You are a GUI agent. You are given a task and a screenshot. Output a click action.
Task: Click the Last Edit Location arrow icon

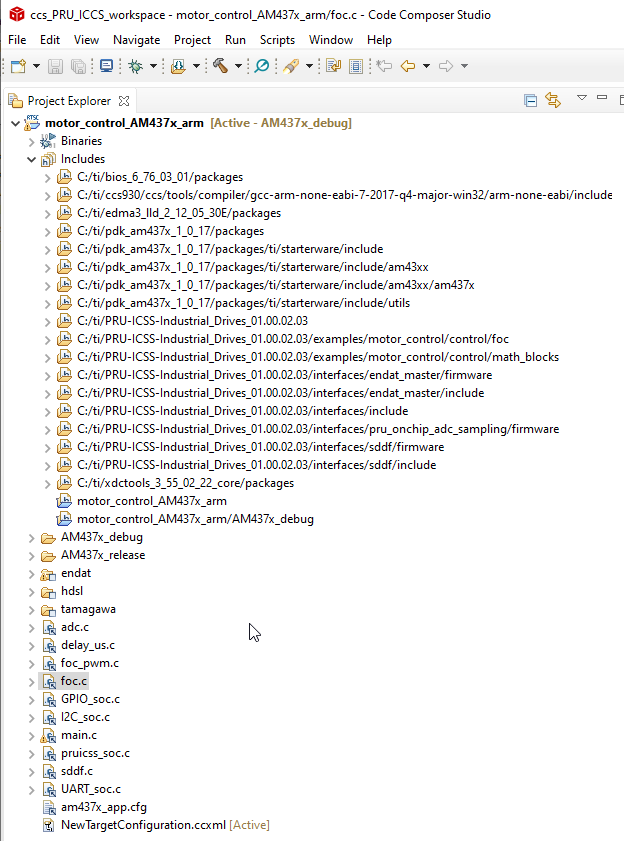point(384,66)
